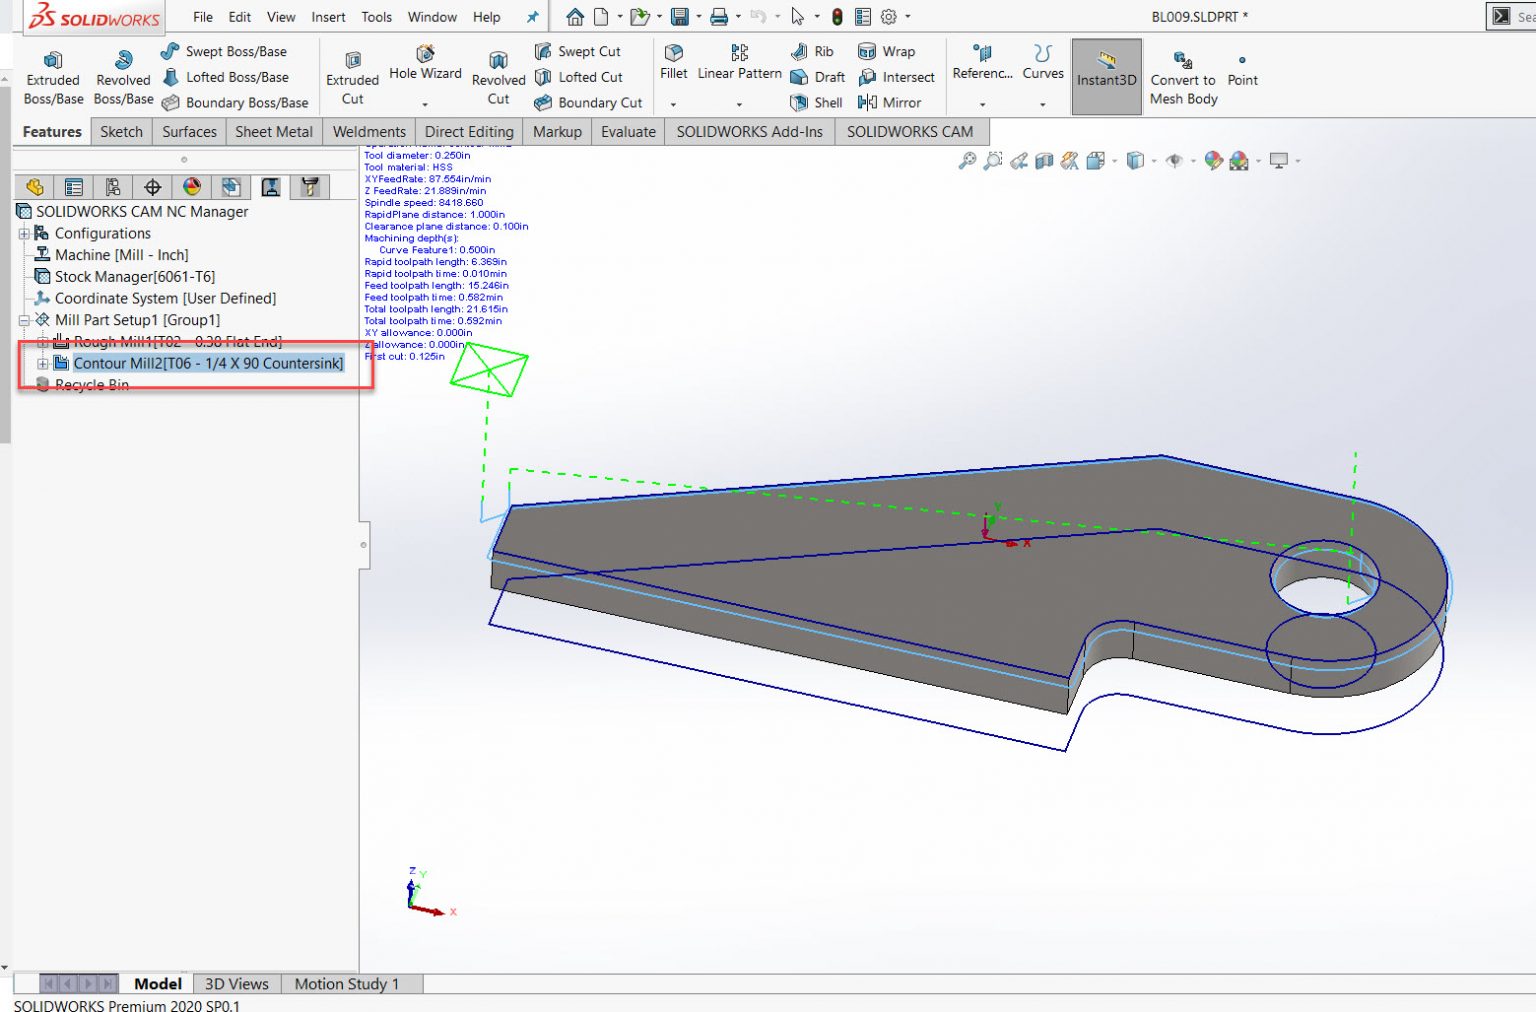Click the Zoom to Fit view icon
1536x1012 pixels.
(x=967, y=161)
